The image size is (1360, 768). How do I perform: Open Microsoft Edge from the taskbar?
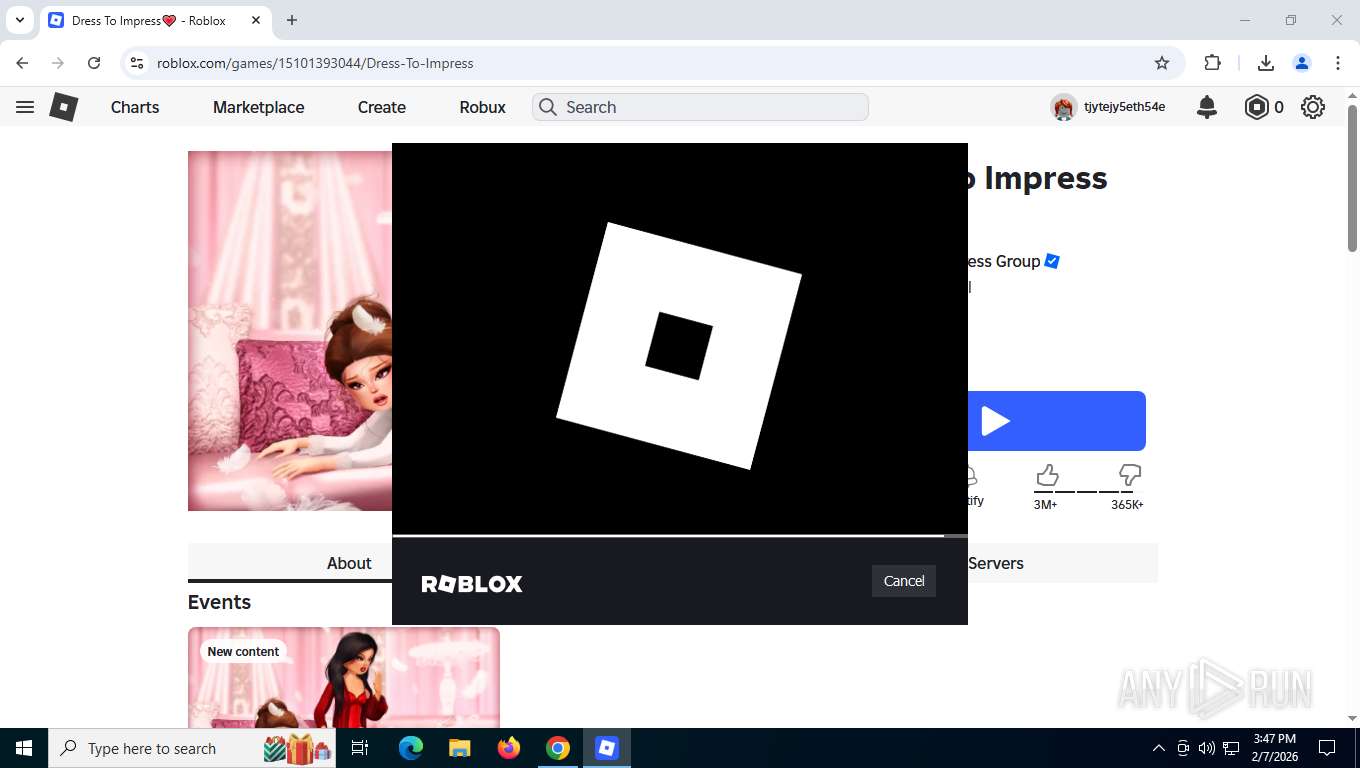click(411, 748)
